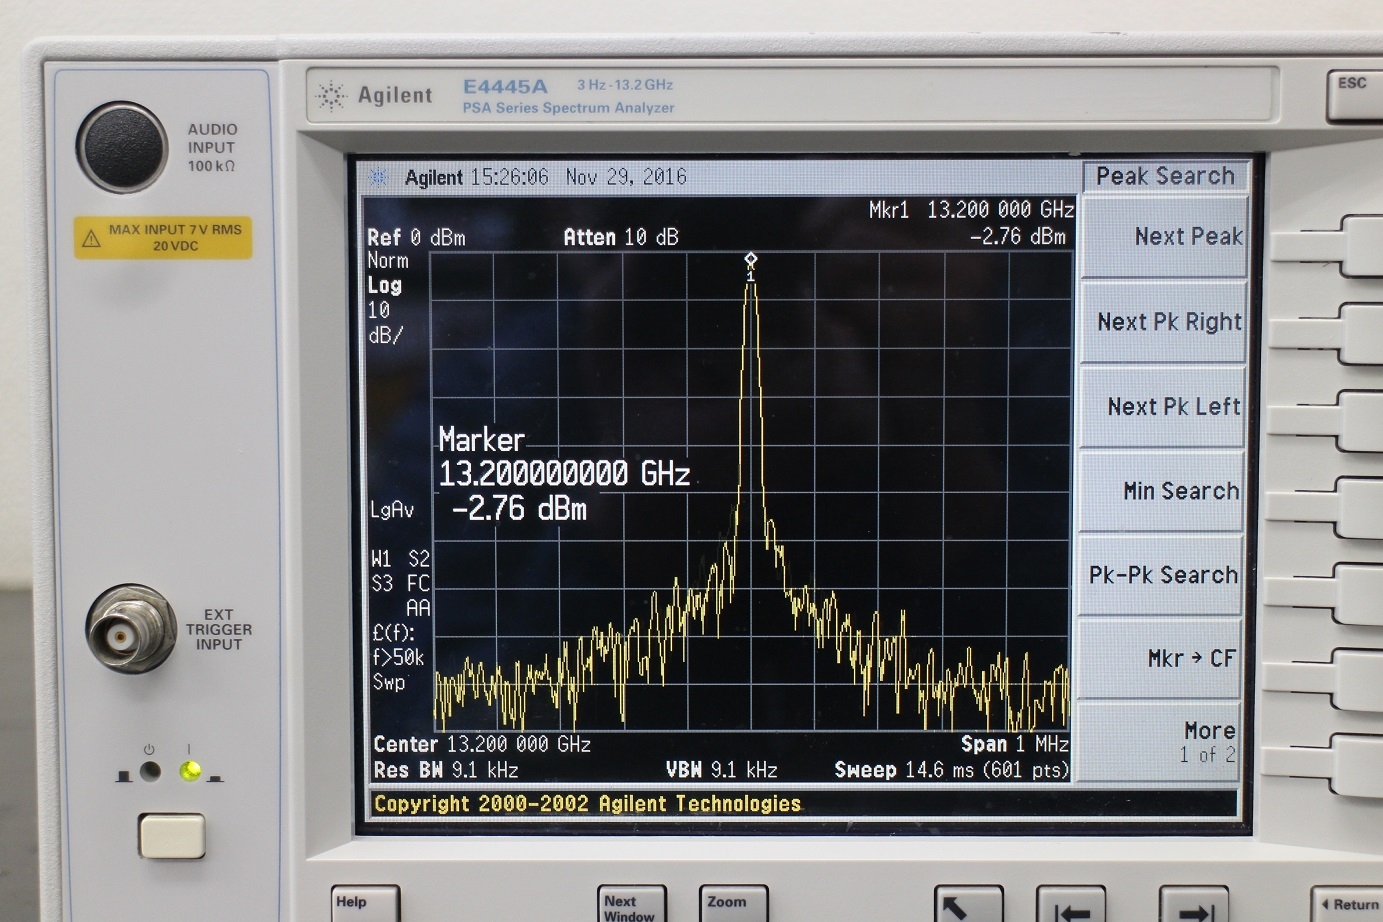Click the PSA Series Spectrum Analyzer label
Viewport: 1383px width, 922px height.
tap(568, 108)
